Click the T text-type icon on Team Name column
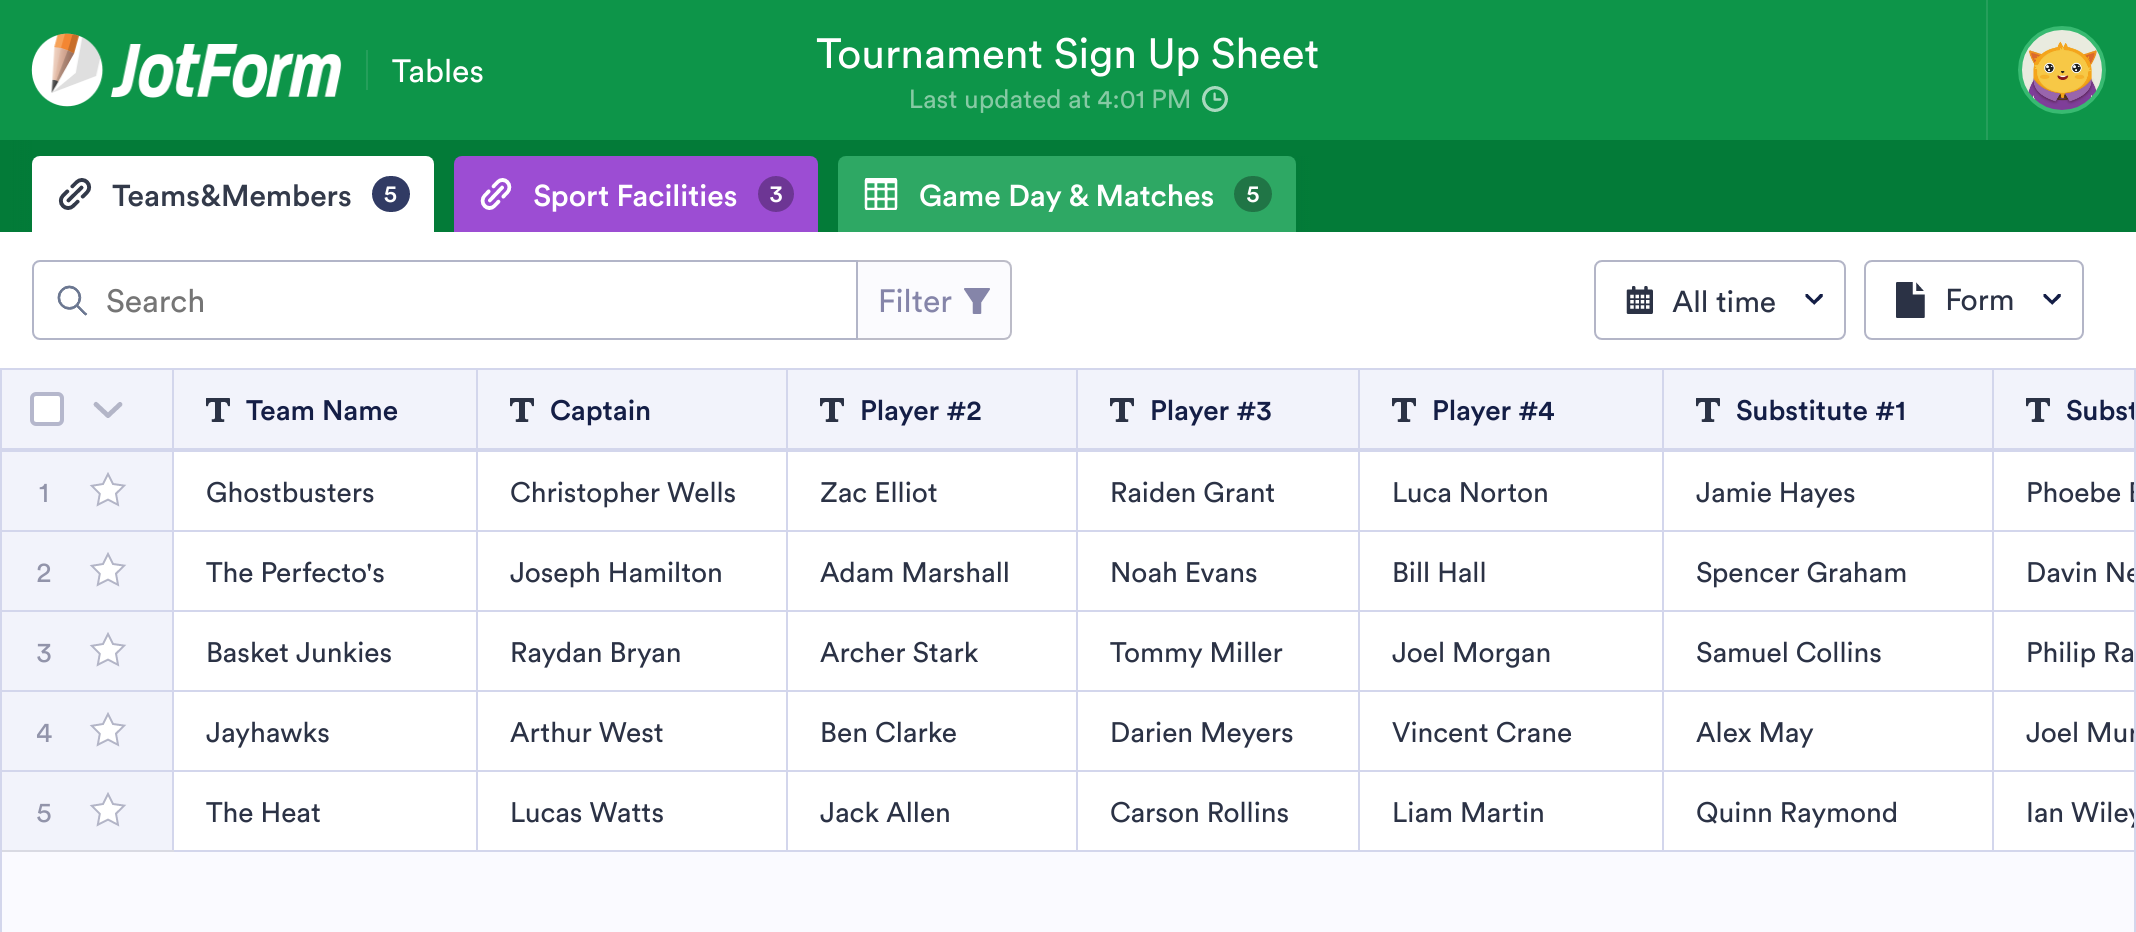The width and height of the screenshot is (2136, 932). point(219,410)
